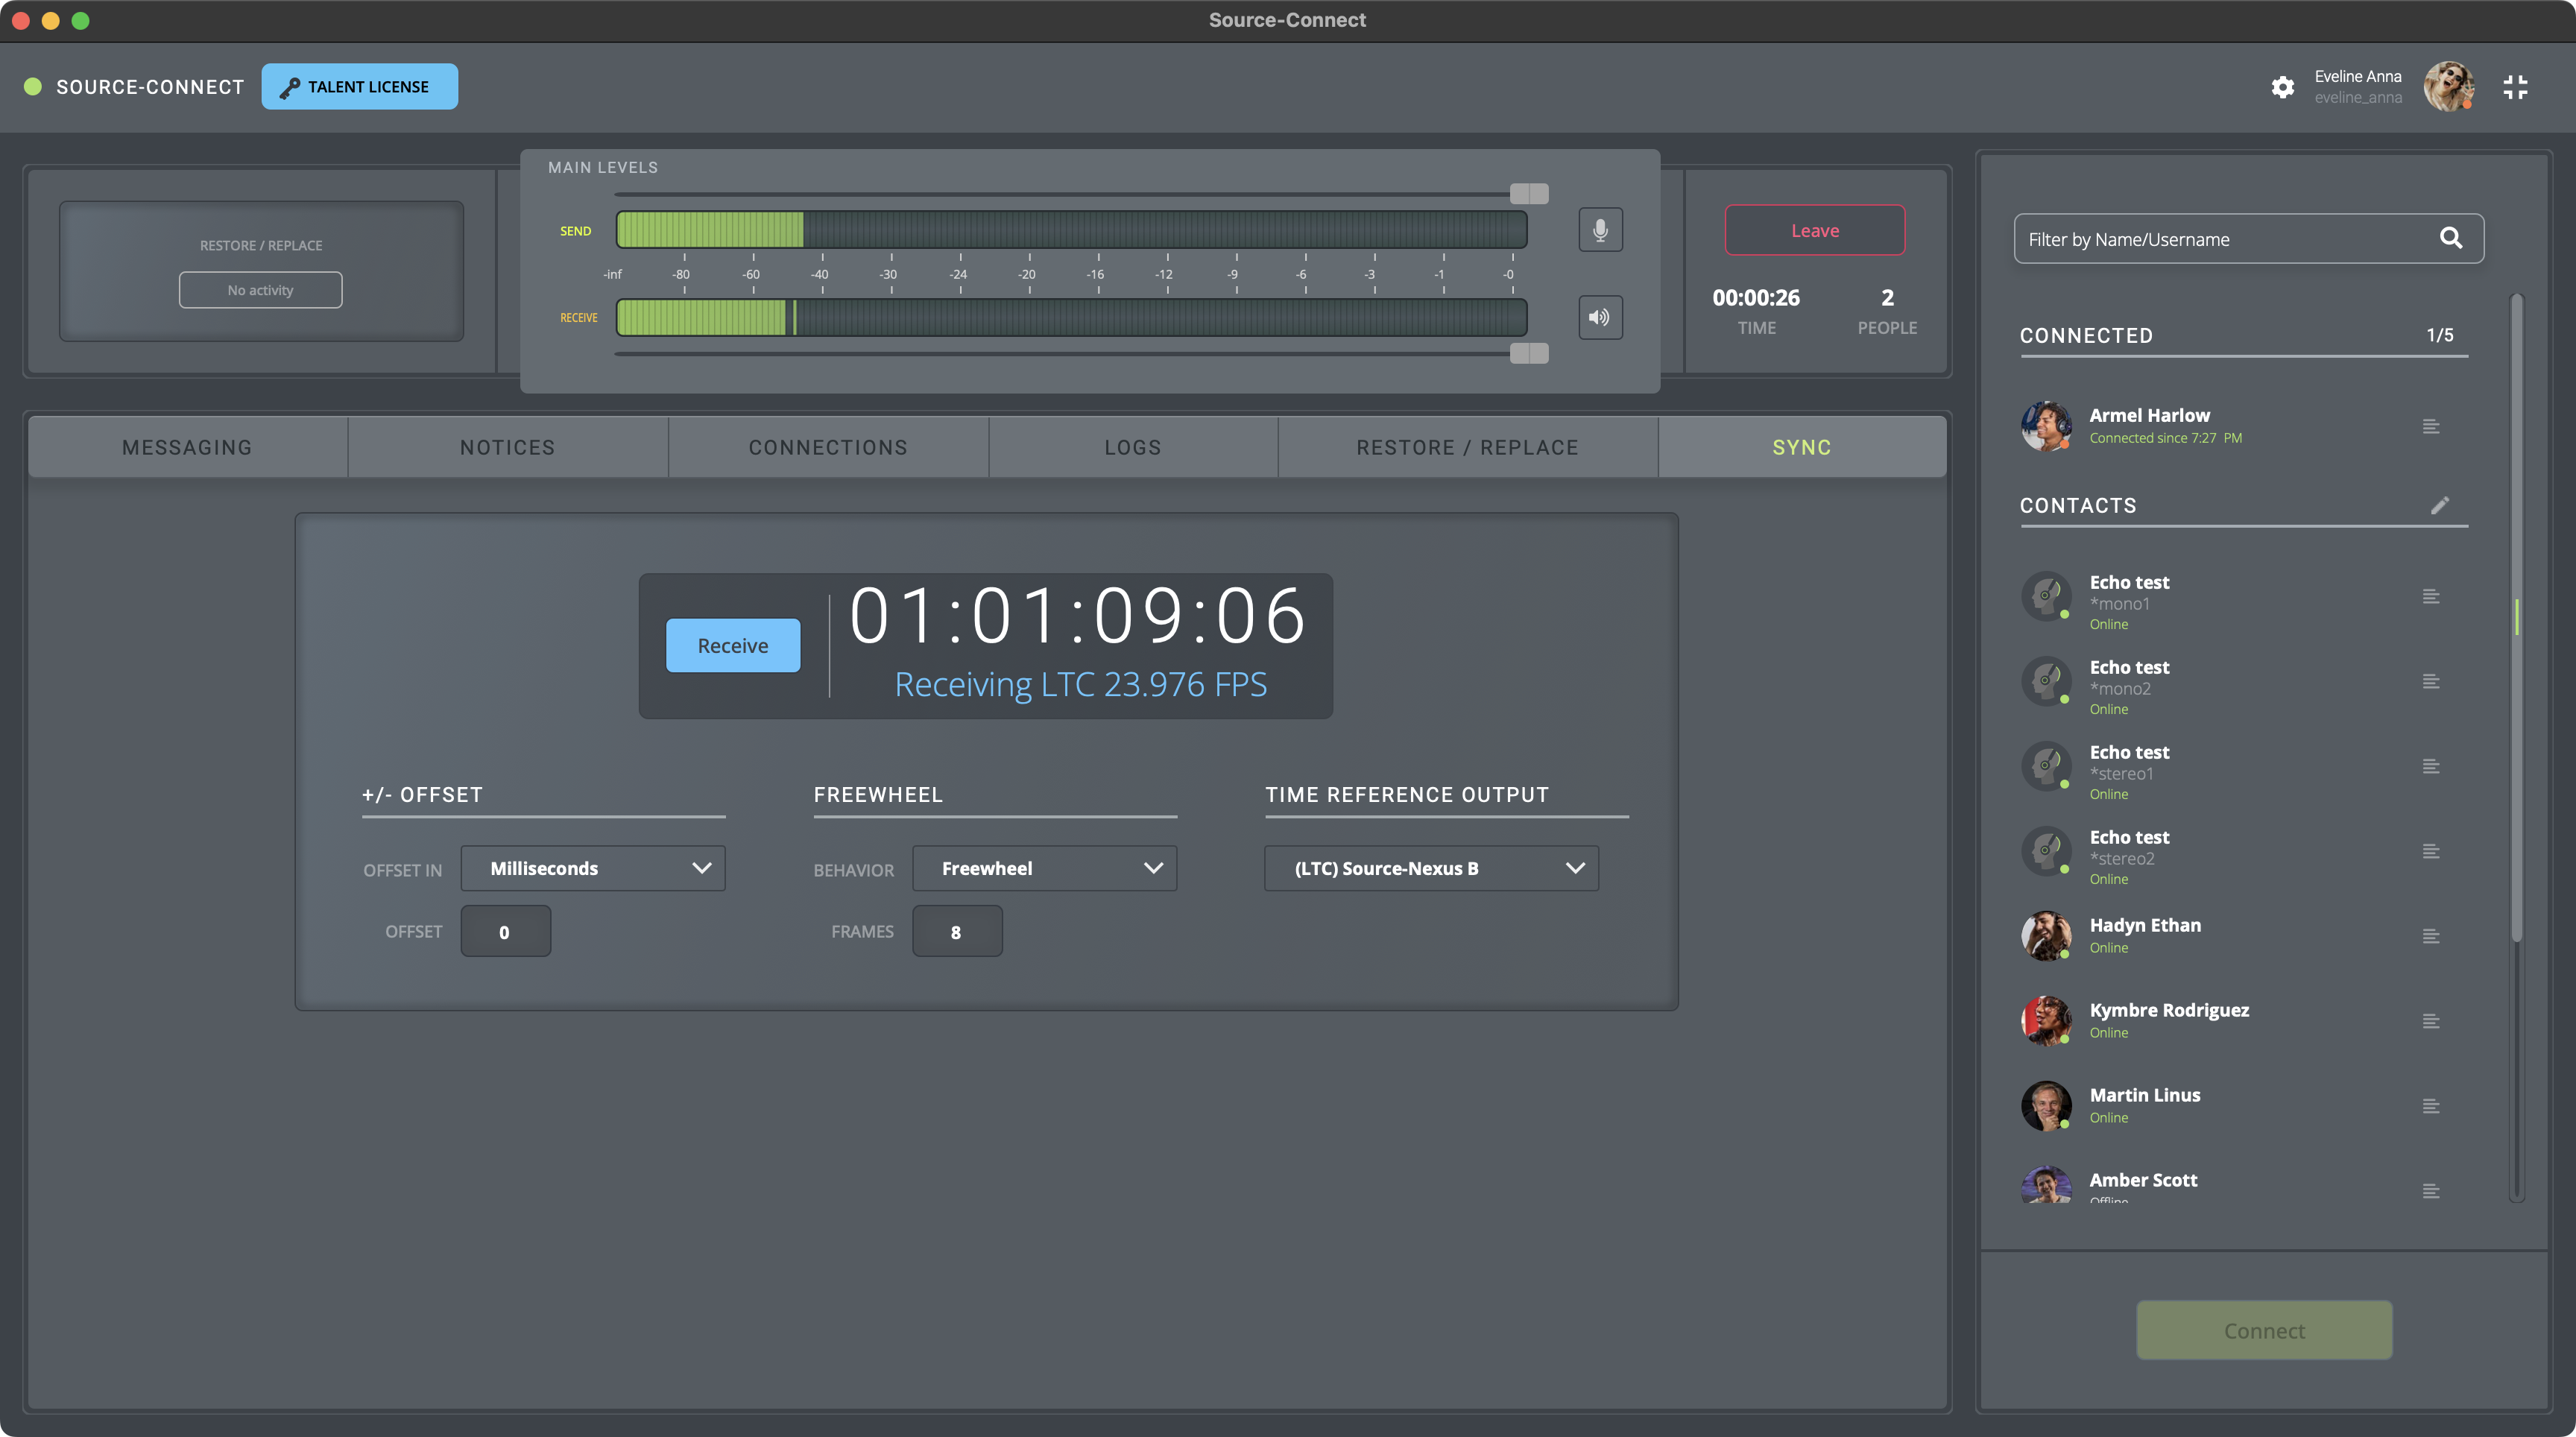The height and width of the screenshot is (1437, 2576).
Task: Mute the microphone send input
Action: click(1600, 230)
